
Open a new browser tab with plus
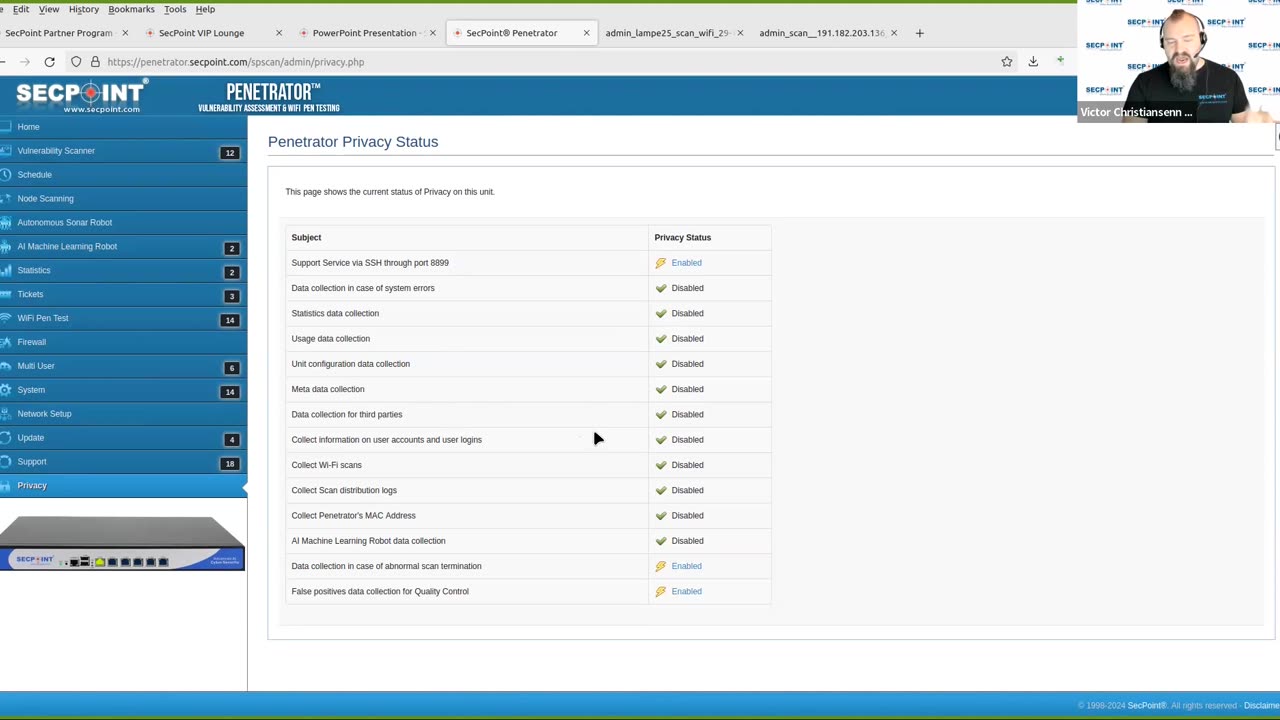click(919, 33)
